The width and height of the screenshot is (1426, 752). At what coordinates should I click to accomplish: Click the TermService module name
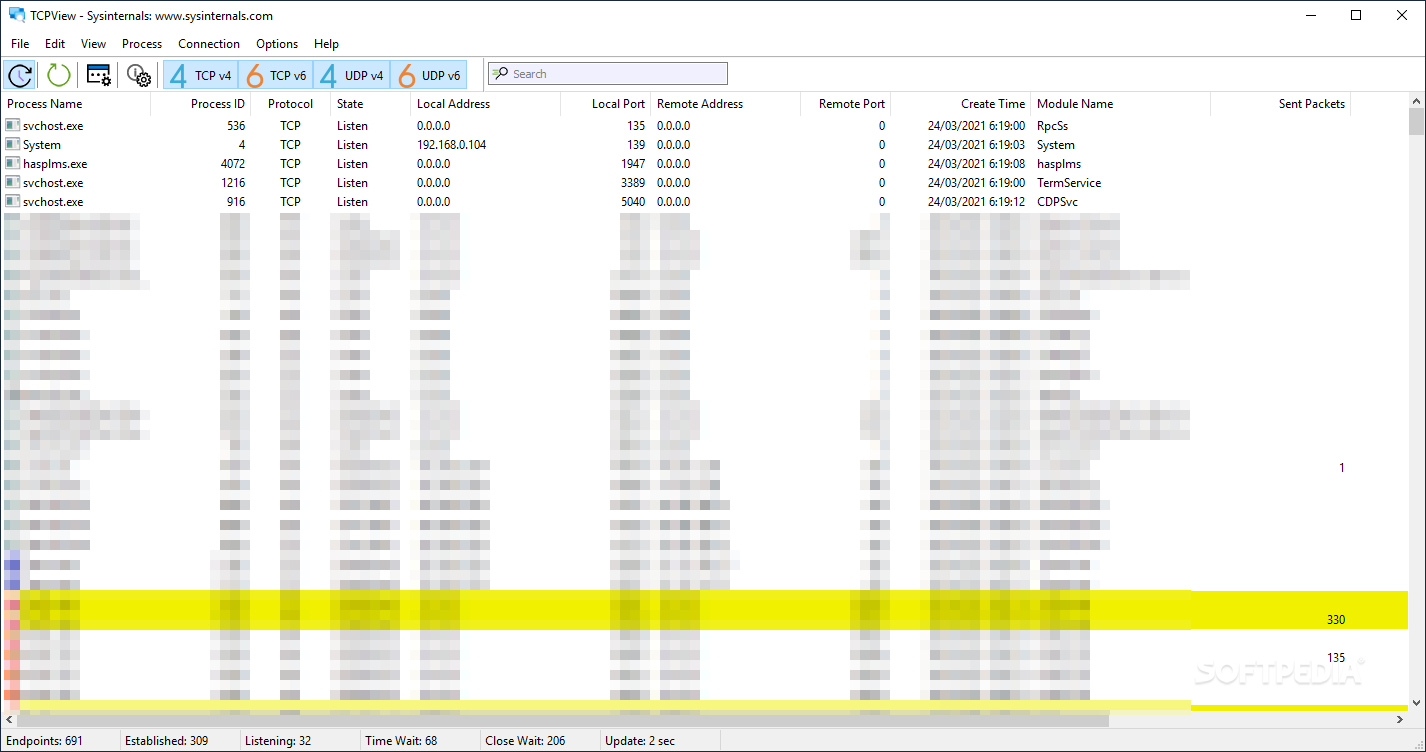click(1069, 183)
